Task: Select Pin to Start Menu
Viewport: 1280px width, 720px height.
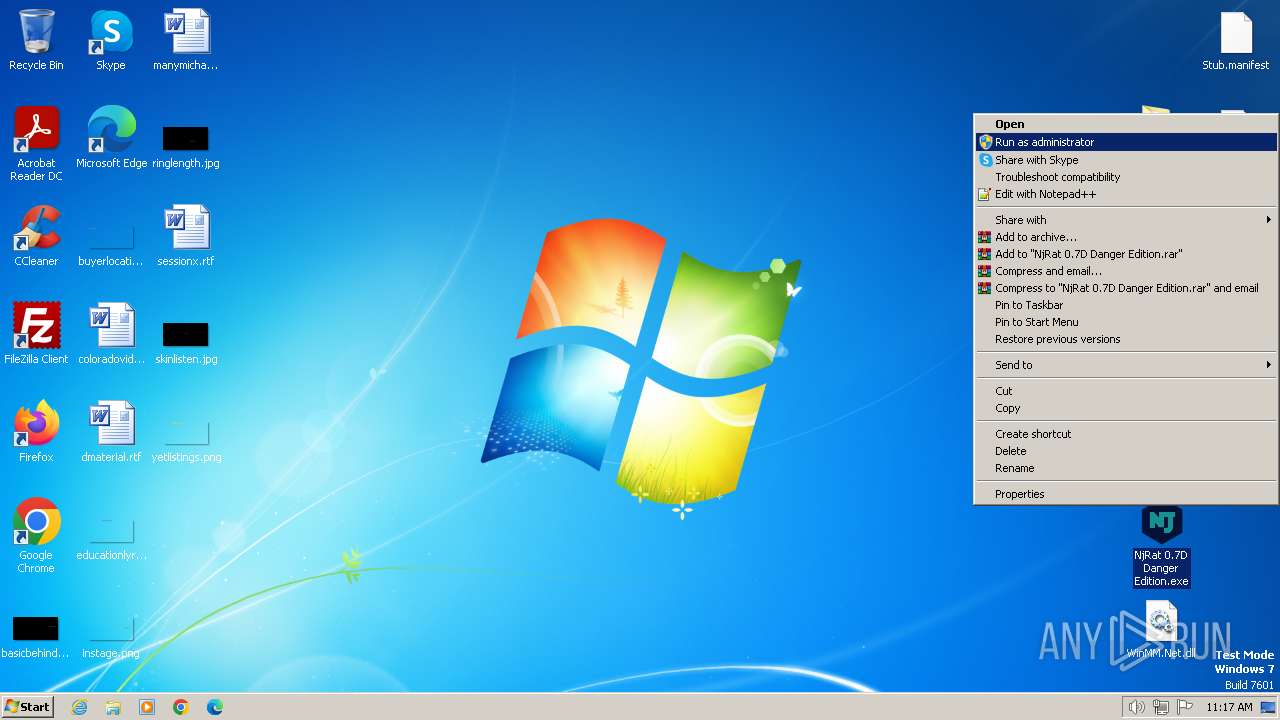Action: pyautogui.click(x=1126, y=322)
